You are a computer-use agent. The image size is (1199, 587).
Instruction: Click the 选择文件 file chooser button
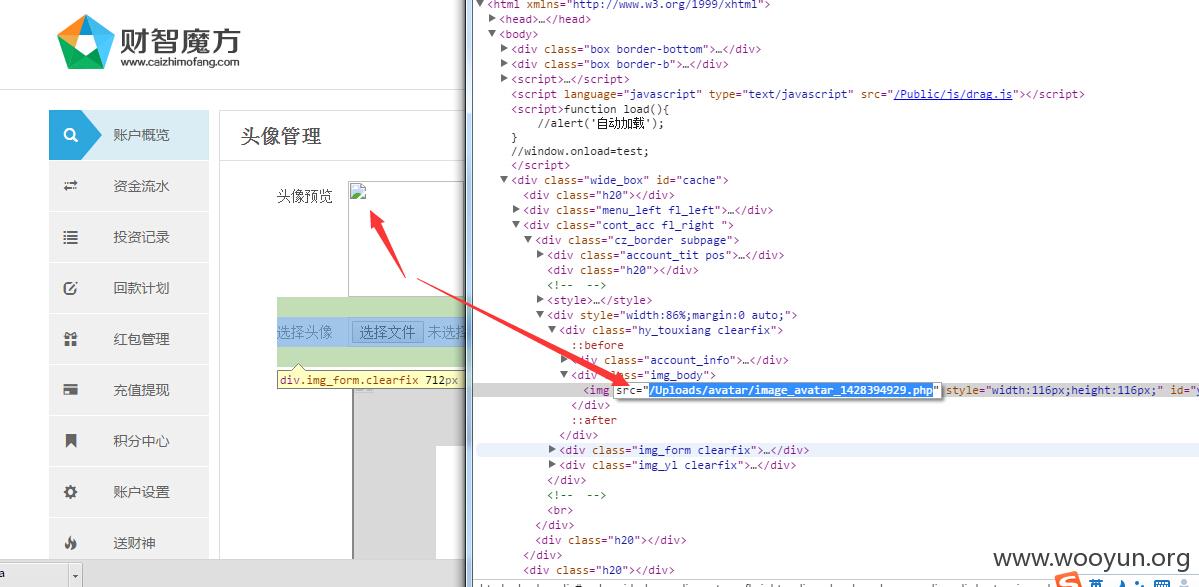(x=388, y=332)
